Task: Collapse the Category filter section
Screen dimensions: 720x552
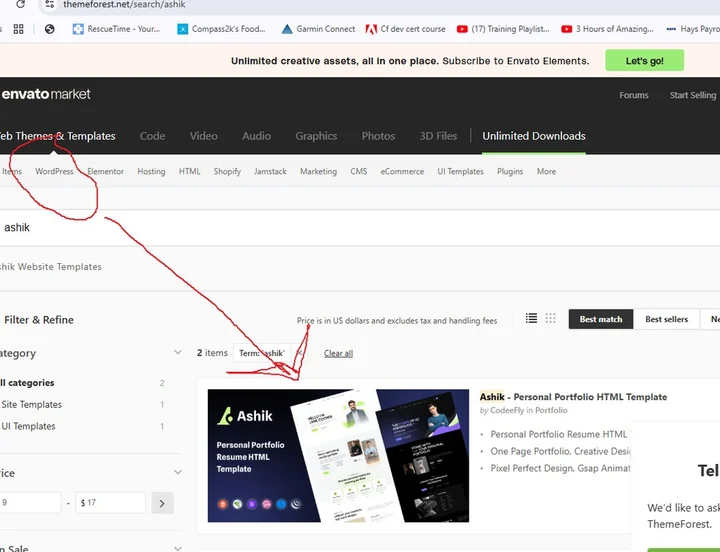Action: (178, 353)
